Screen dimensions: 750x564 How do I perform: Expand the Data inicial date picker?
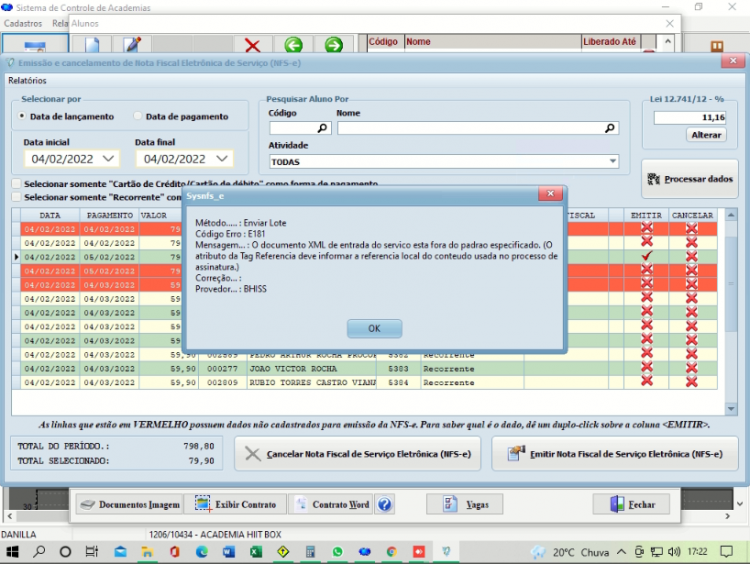[109, 159]
